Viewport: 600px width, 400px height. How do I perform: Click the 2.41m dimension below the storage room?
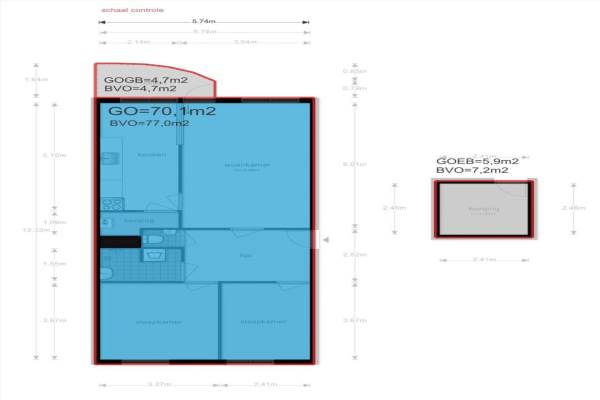pyautogui.click(x=482, y=260)
